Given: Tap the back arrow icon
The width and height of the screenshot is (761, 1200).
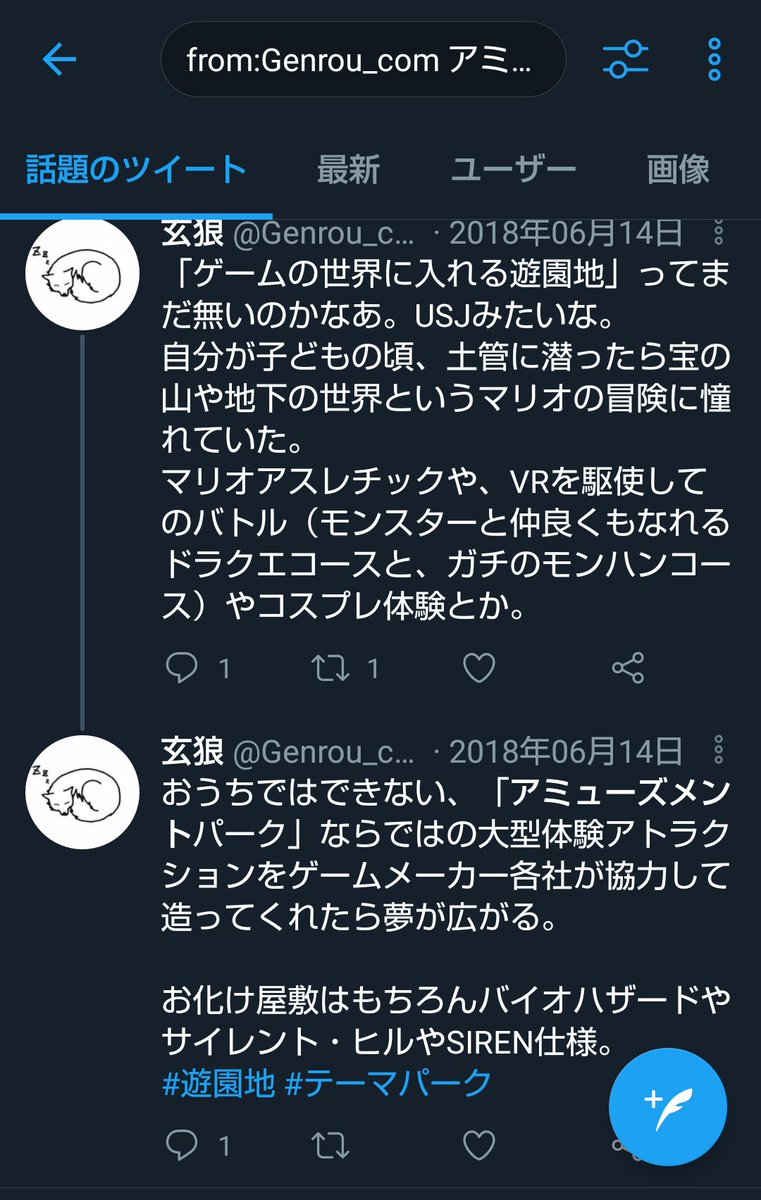Looking at the screenshot, I should (59, 61).
